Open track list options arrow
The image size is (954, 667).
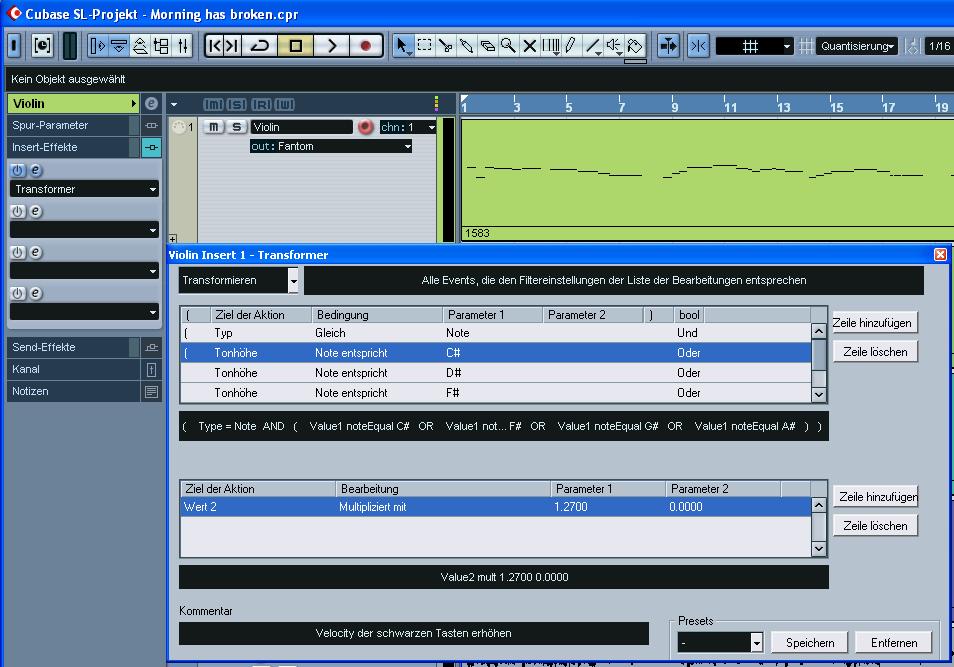(174, 105)
